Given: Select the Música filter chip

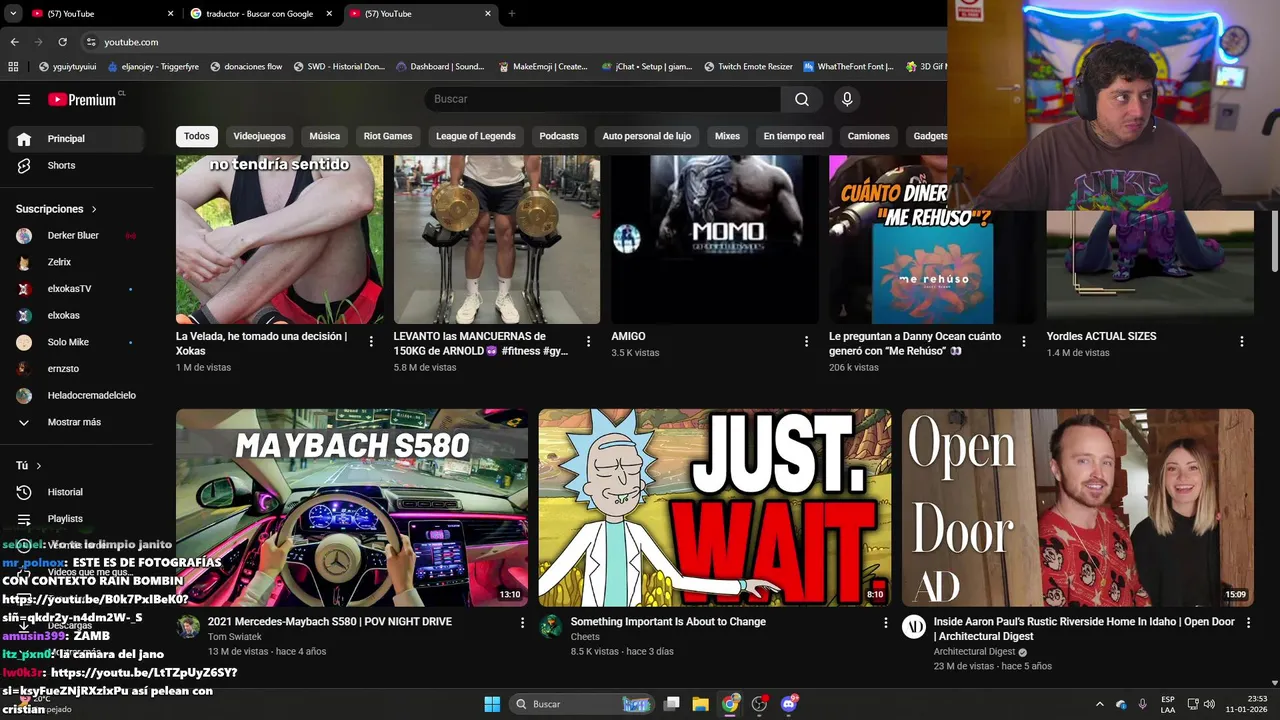Looking at the screenshot, I should click(x=324, y=136).
